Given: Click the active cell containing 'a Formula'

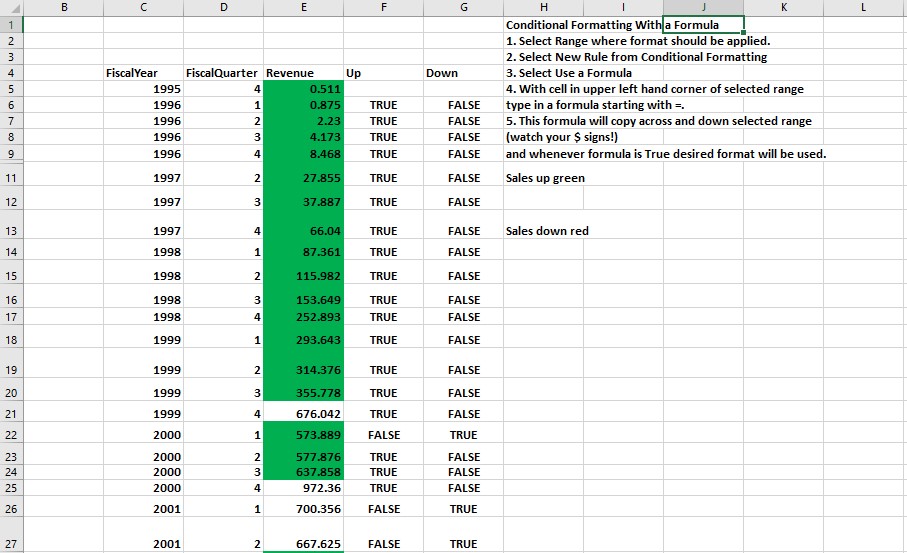Looking at the screenshot, I should click(702, 24).
